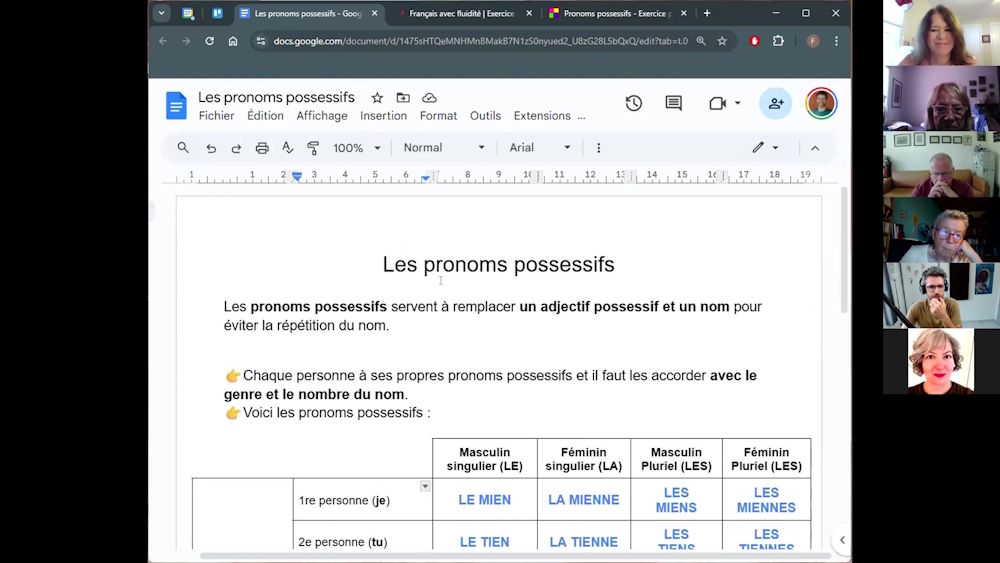Open the Insertion menu

(383, 116)
